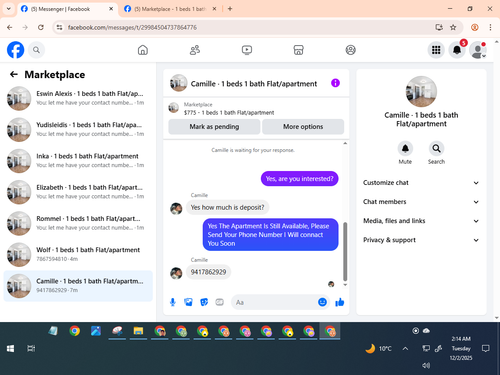This screenshot has width=500, height=375.
Task: Open Chrome tab search dropdown arrow
Action: click(x=9, y=9)
